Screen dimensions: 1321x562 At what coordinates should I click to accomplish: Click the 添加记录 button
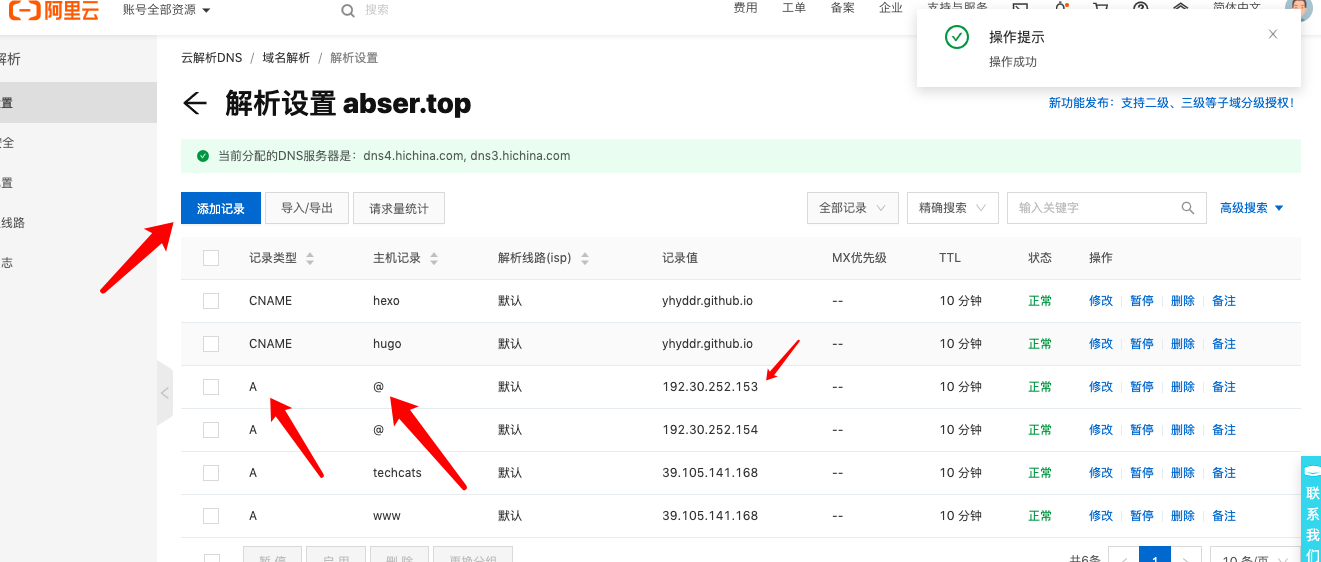click(x=221, y=208)
